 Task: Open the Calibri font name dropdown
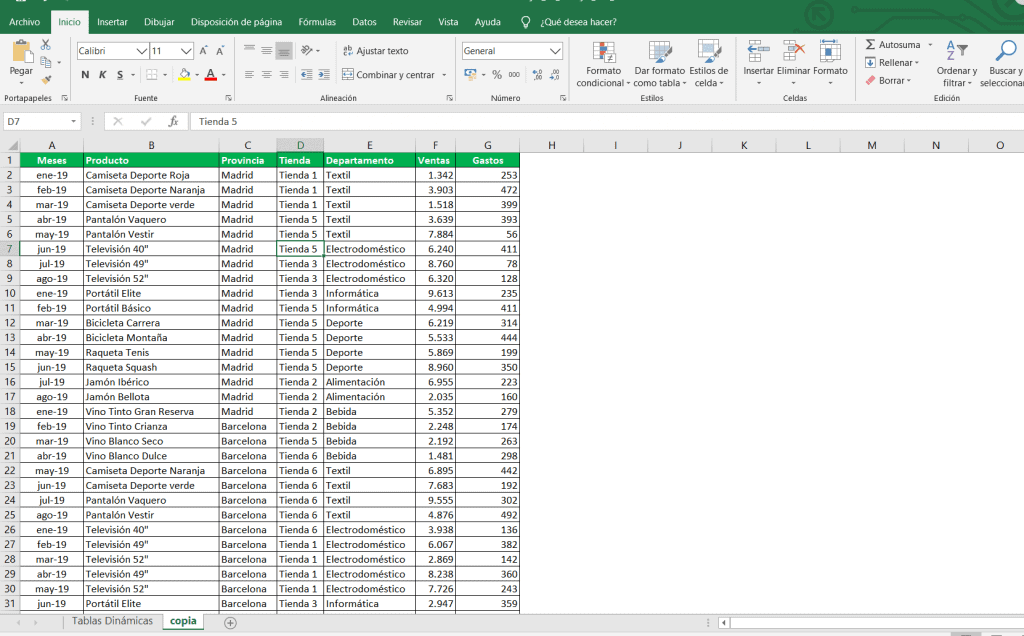coord(142,51)
